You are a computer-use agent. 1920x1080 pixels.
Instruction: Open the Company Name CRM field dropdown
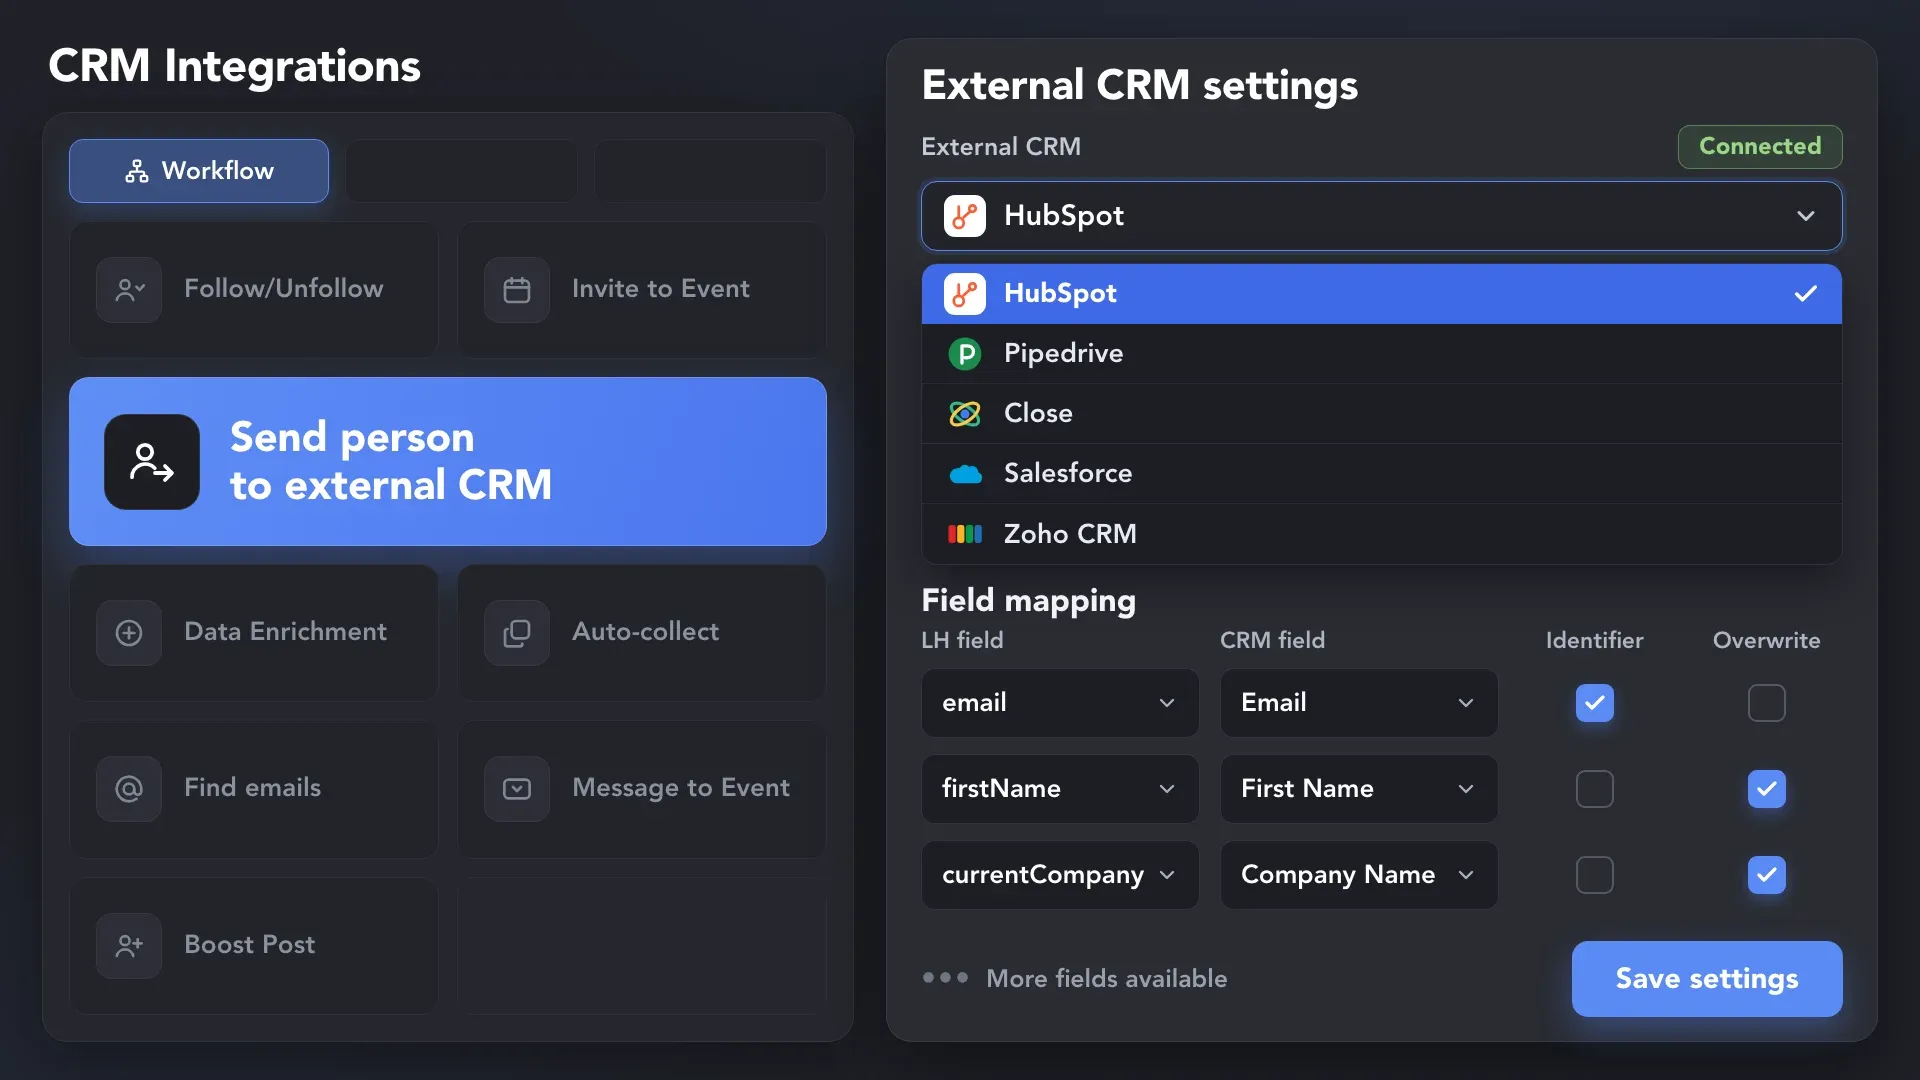click(1359, 875)
